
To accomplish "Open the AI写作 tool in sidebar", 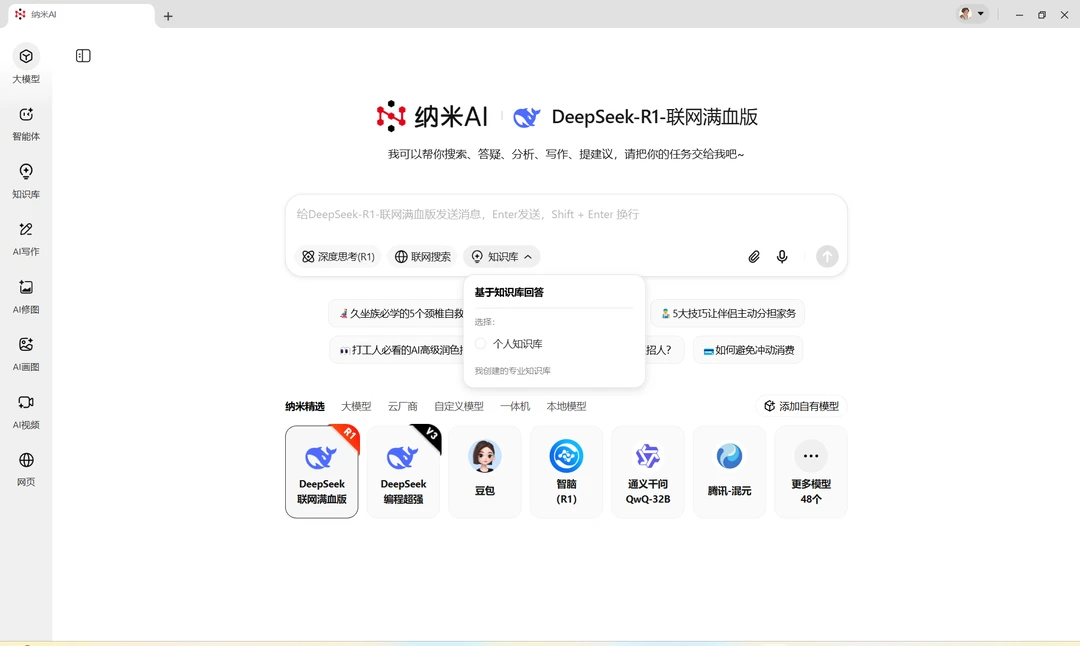I will click(x=26, y=238).
